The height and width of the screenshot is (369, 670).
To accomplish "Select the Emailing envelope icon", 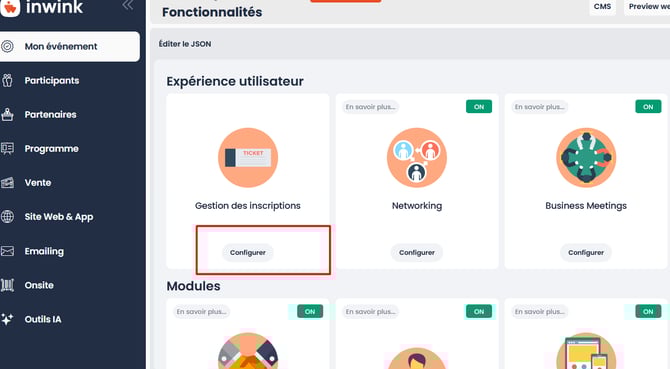I will click(7, 251).
